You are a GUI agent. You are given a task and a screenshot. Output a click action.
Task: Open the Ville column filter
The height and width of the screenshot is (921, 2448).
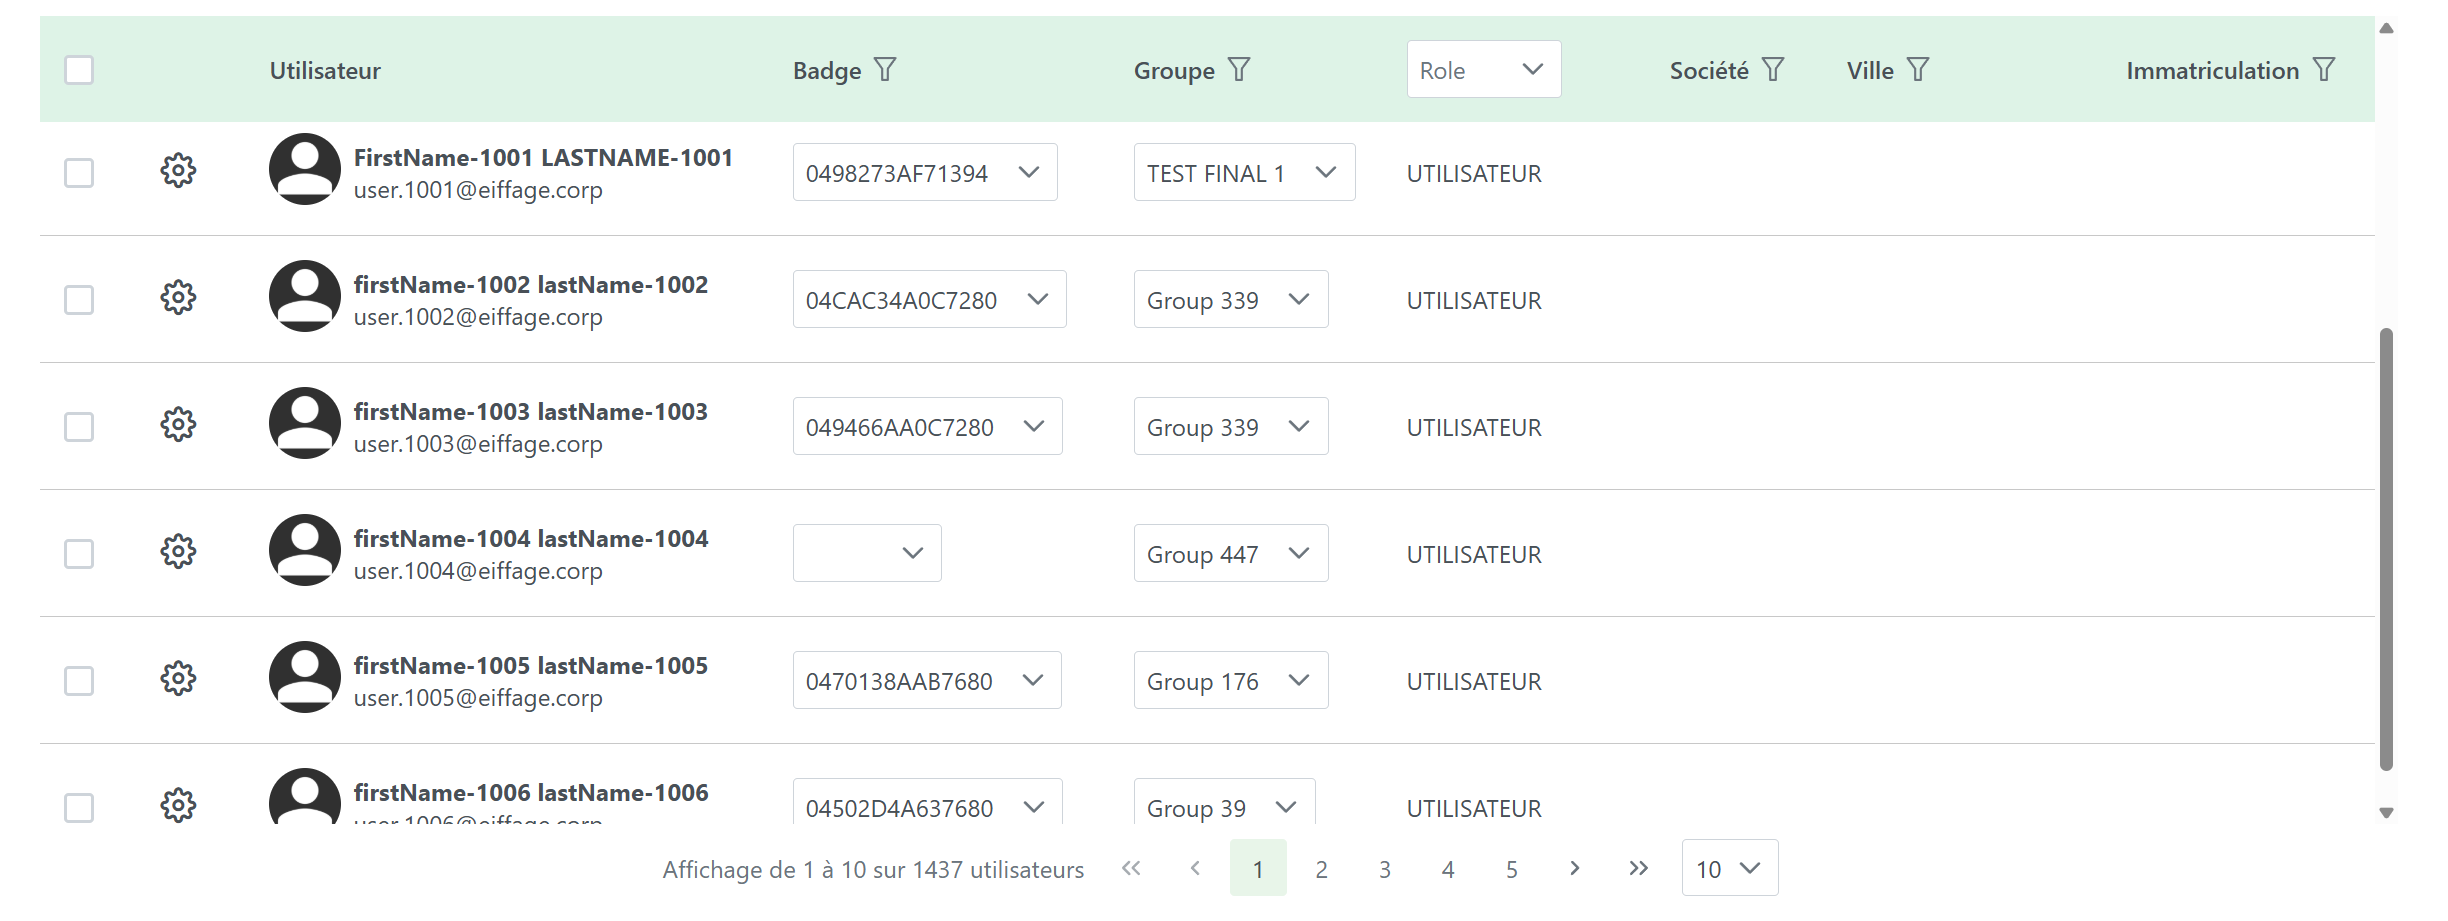coord(1917,70)
